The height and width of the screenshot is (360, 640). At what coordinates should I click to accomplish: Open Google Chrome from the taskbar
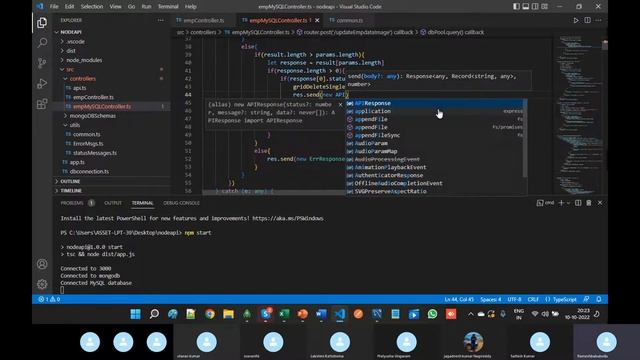[x=210, y=314]
